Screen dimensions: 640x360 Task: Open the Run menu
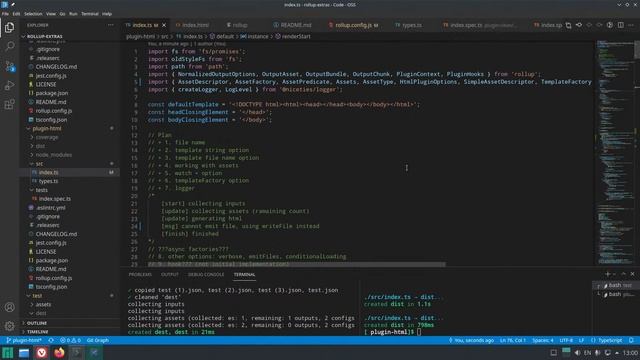point(73,13)
